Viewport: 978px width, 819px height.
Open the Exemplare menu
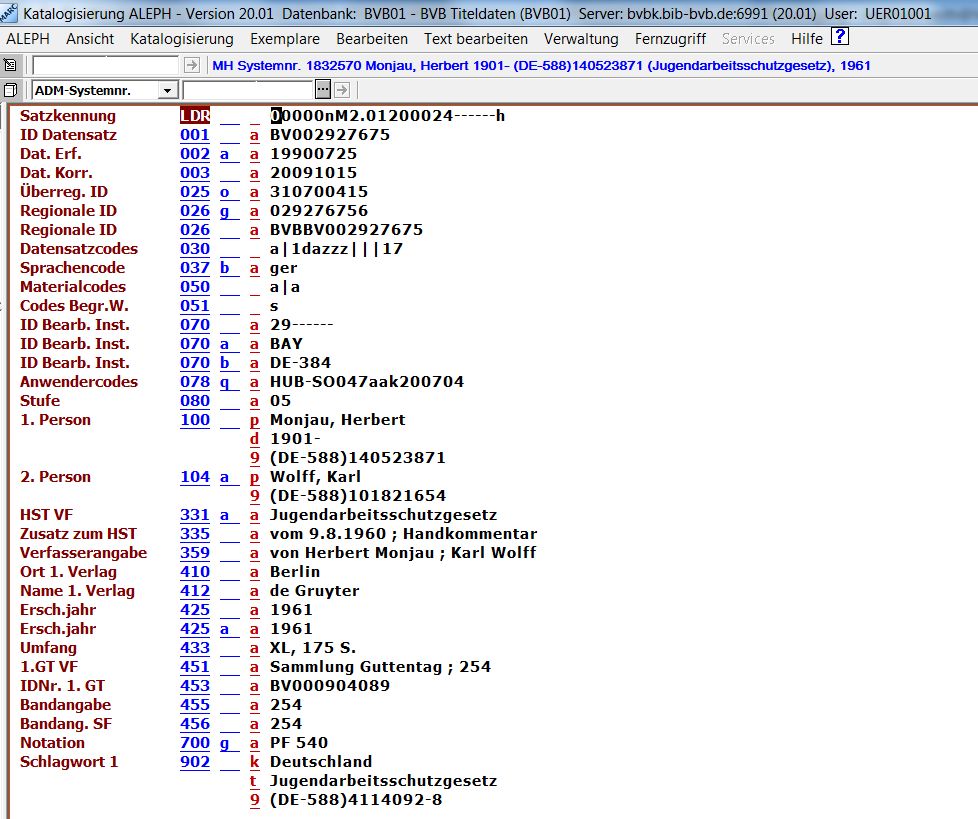(x=284, y=39)
